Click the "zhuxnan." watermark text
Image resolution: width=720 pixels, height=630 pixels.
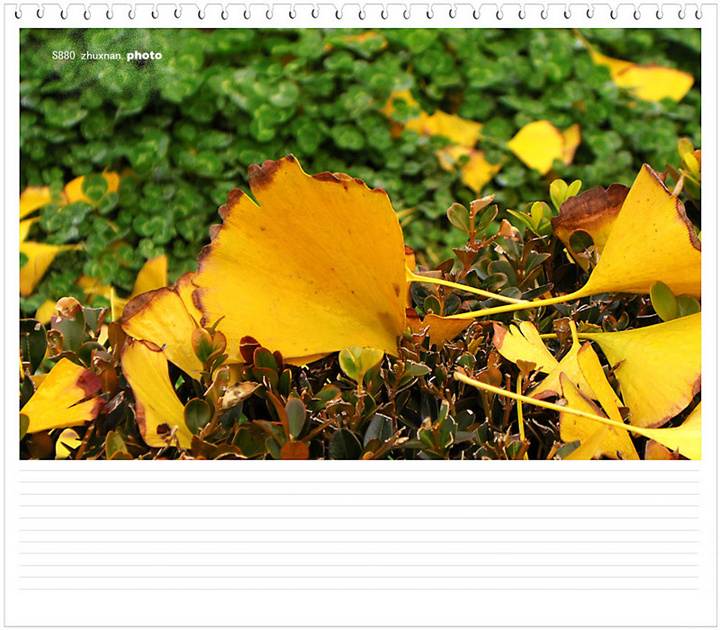(101, 56)
